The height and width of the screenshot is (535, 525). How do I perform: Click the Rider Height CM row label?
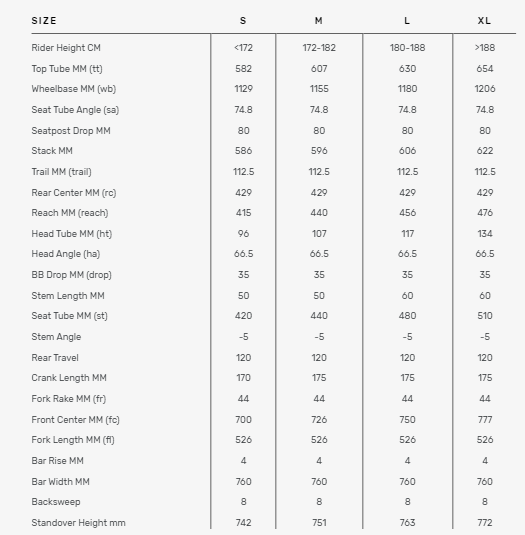66,48
